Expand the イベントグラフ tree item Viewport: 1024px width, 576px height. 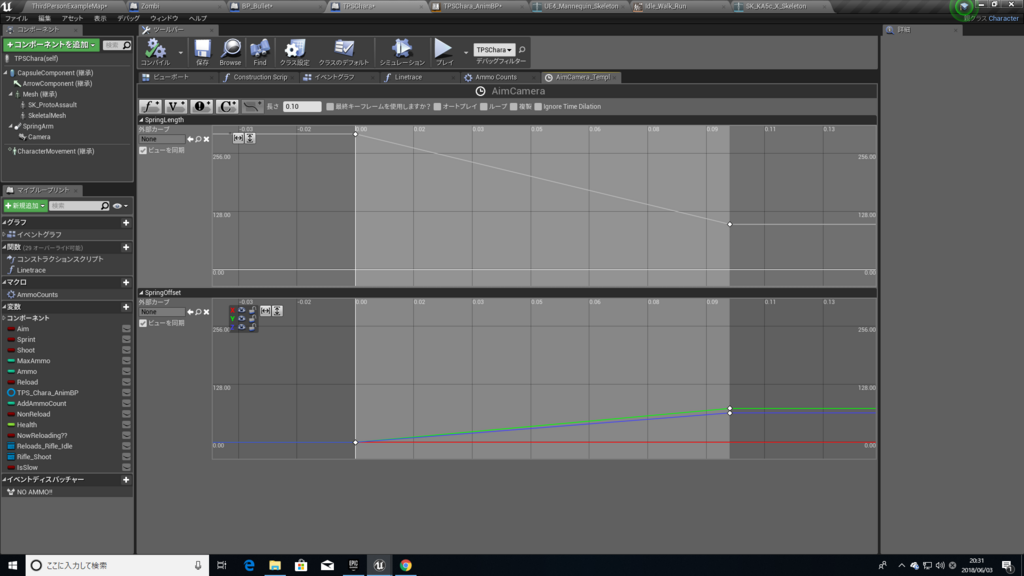pos(4,234)
